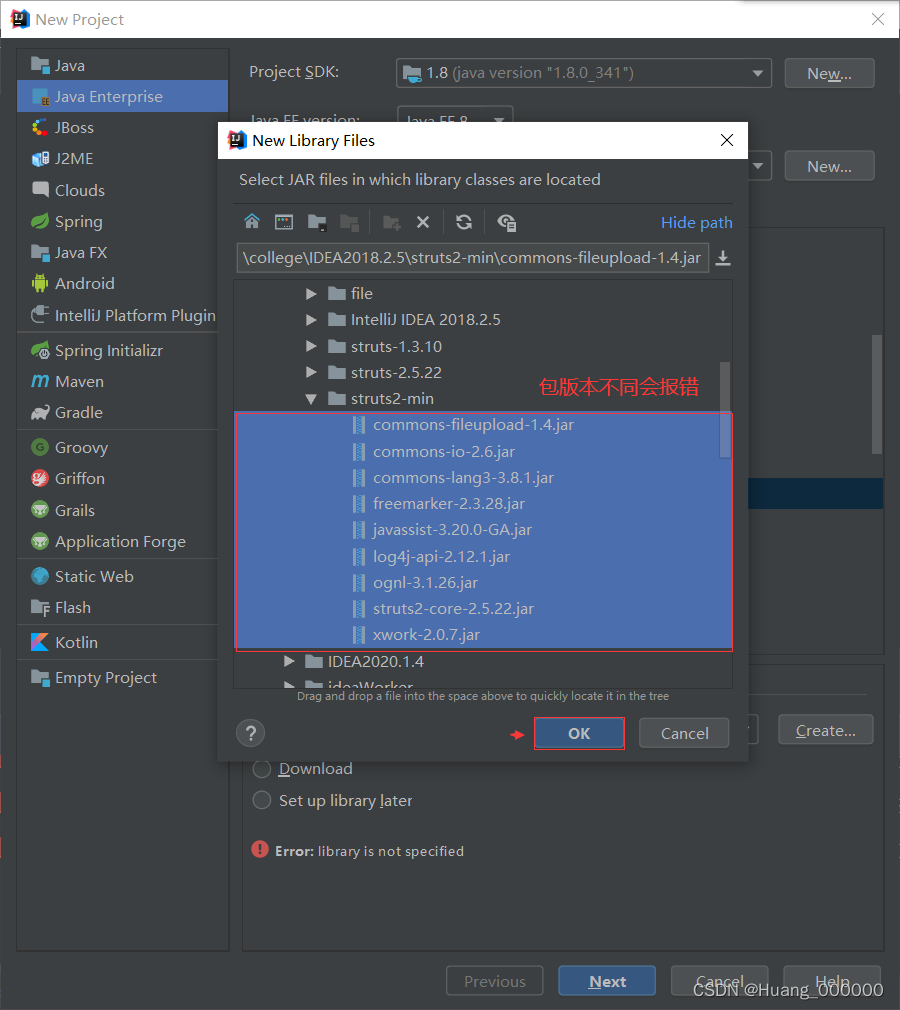Choose Griffon in project list
Image resolution: width=900 pixels, height=1010 pixels.
click(118, 479)
